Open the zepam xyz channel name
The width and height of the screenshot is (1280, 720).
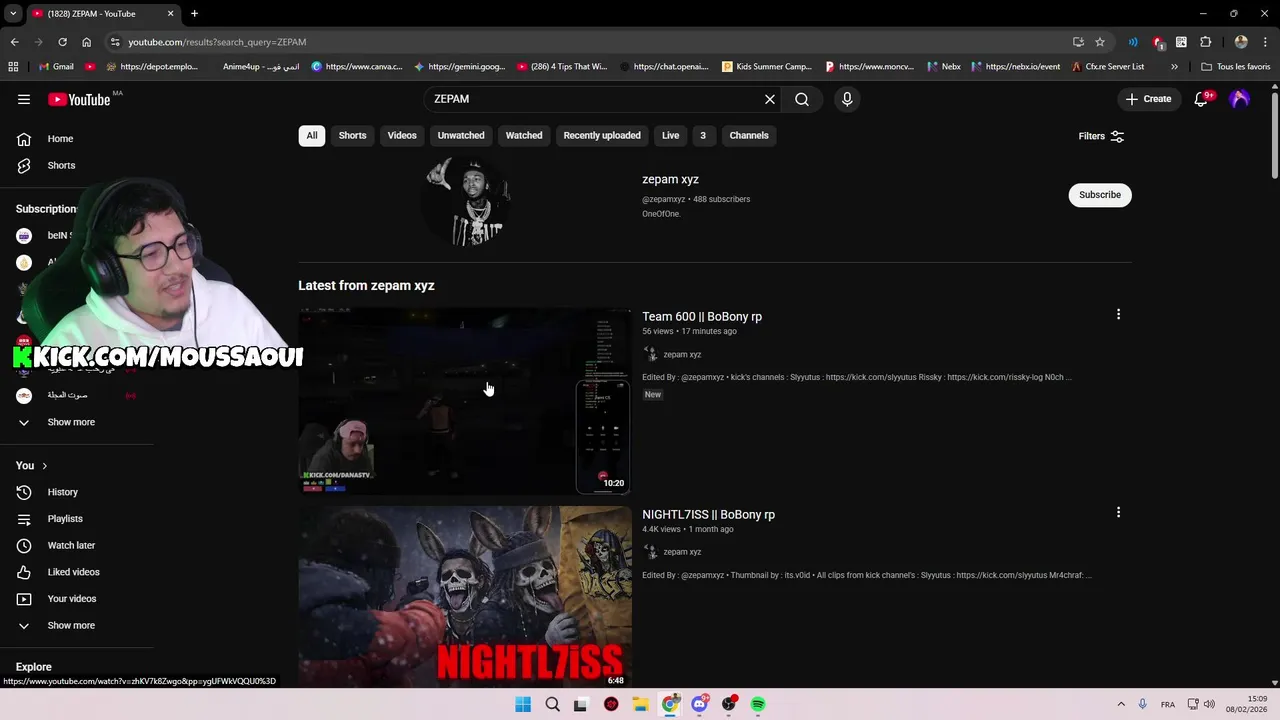[x=670, y=179]
